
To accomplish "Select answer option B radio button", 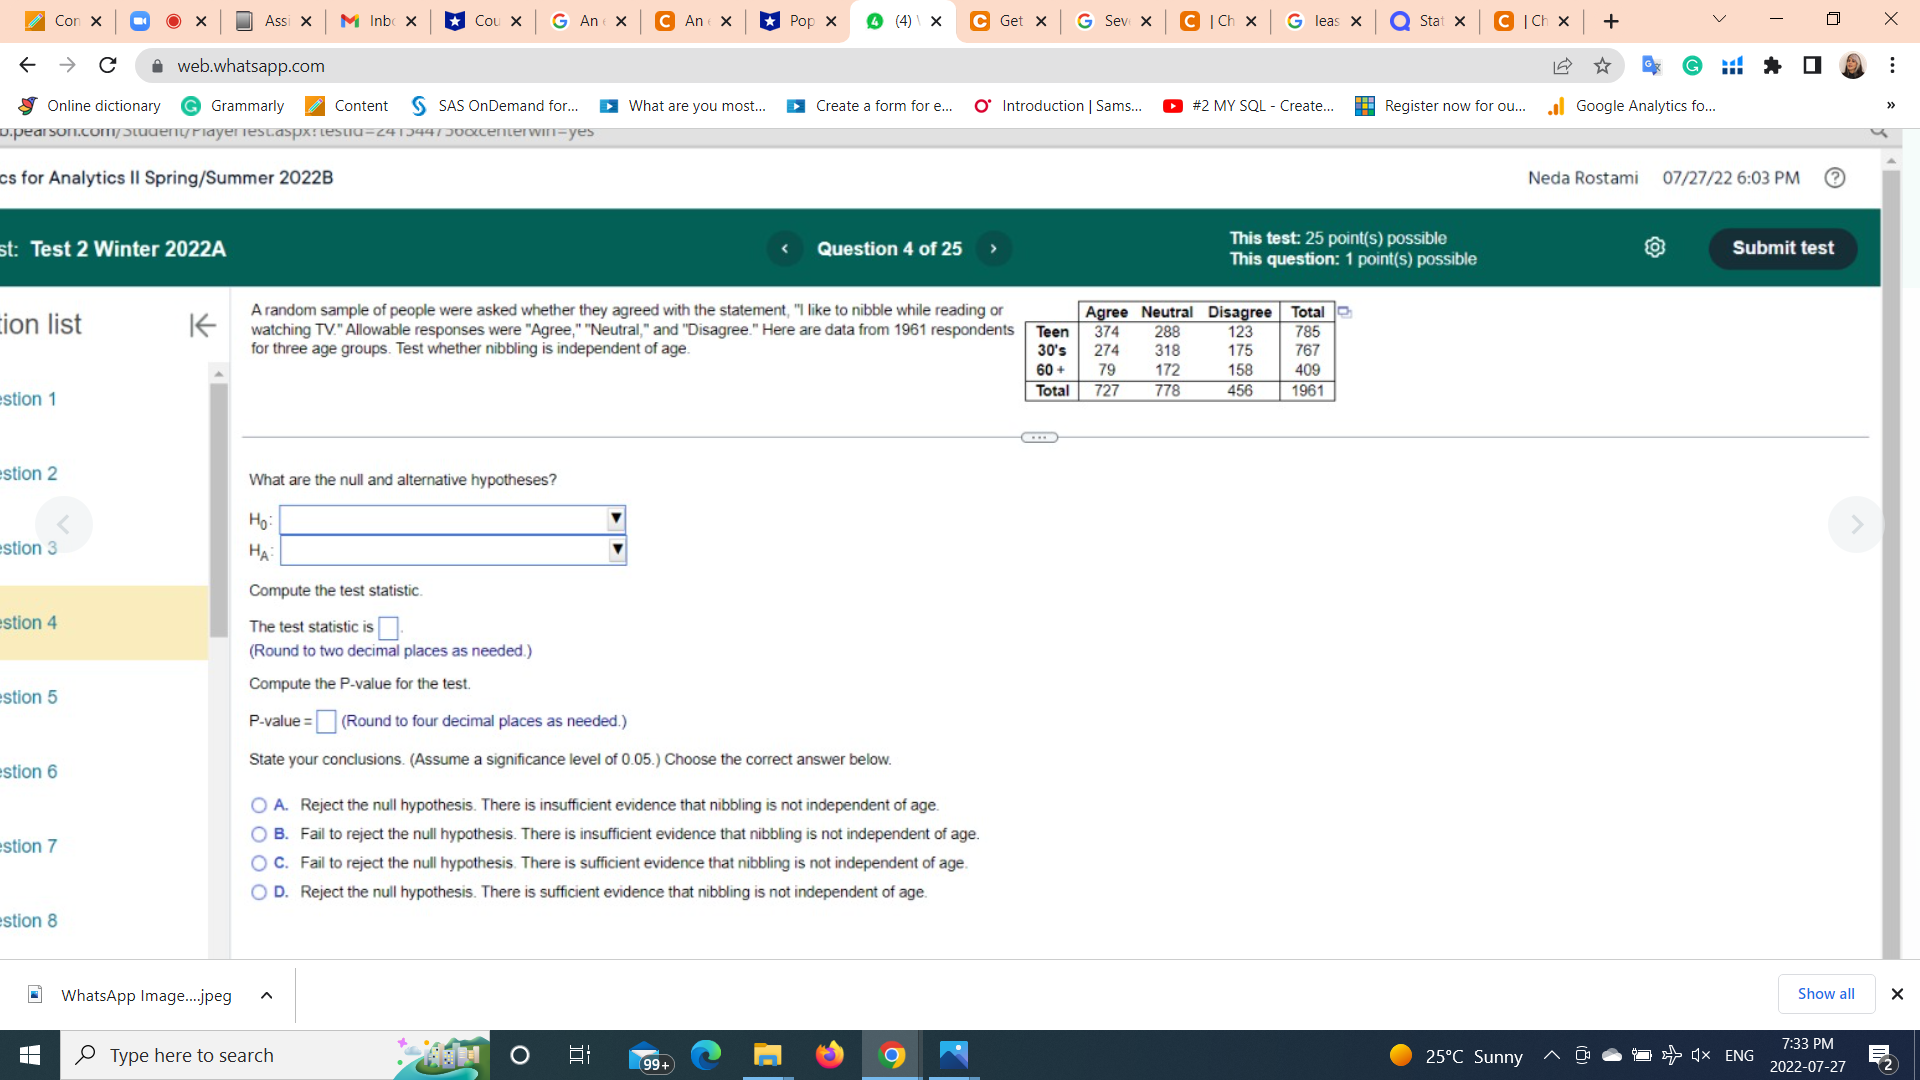I will point(259,834).
